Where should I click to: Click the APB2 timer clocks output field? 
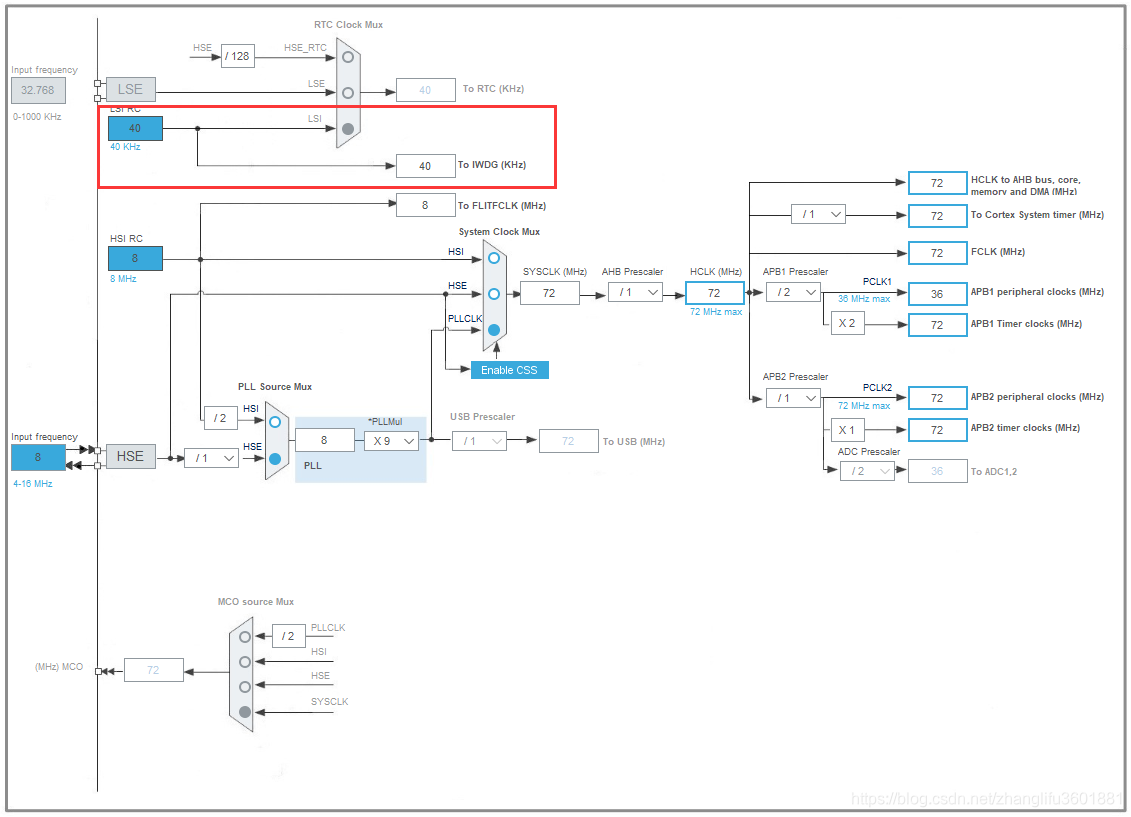pos(938,430)
